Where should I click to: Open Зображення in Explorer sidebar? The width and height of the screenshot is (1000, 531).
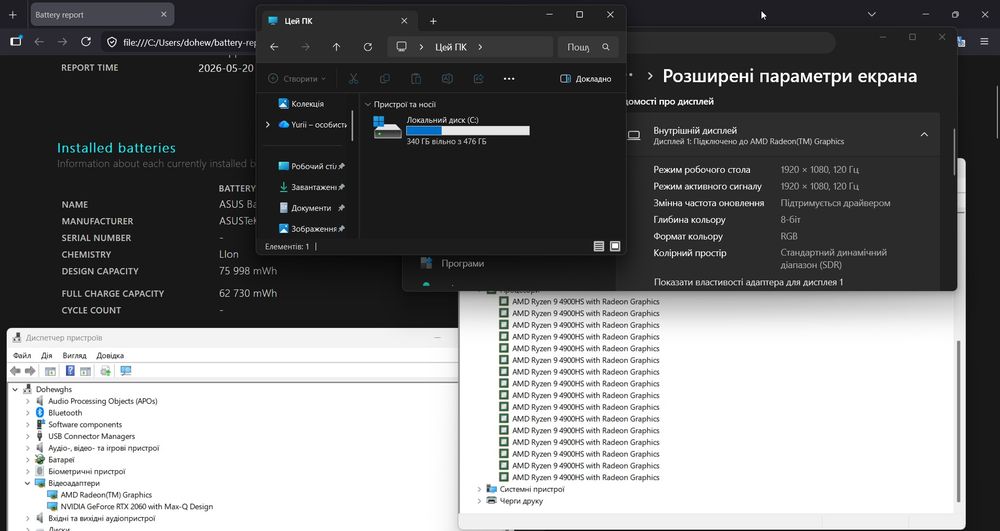[311, 228]
